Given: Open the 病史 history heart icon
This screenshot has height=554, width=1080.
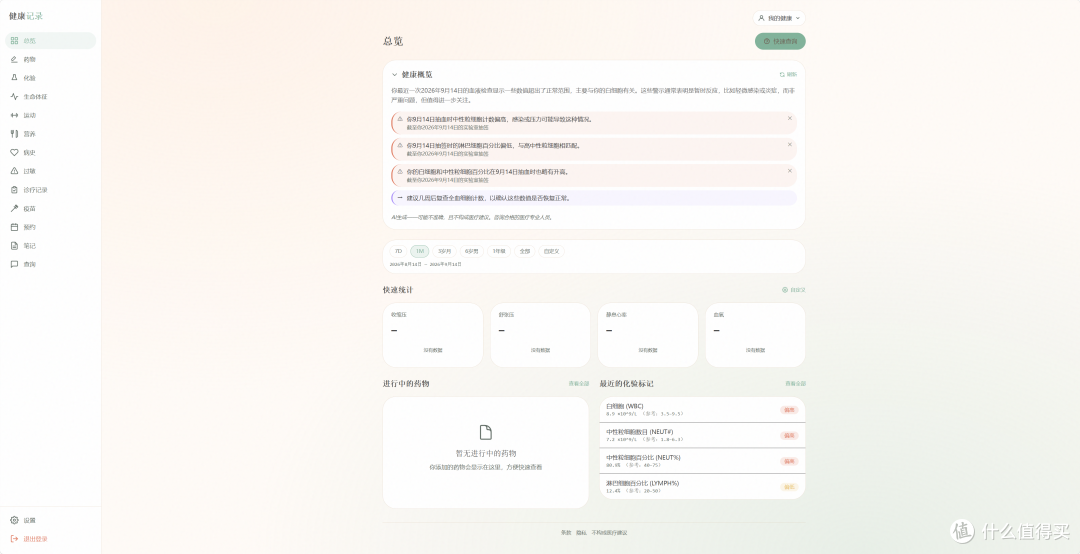Looking at the screenshot, I should pyautogui.click(x=14, y=152).
